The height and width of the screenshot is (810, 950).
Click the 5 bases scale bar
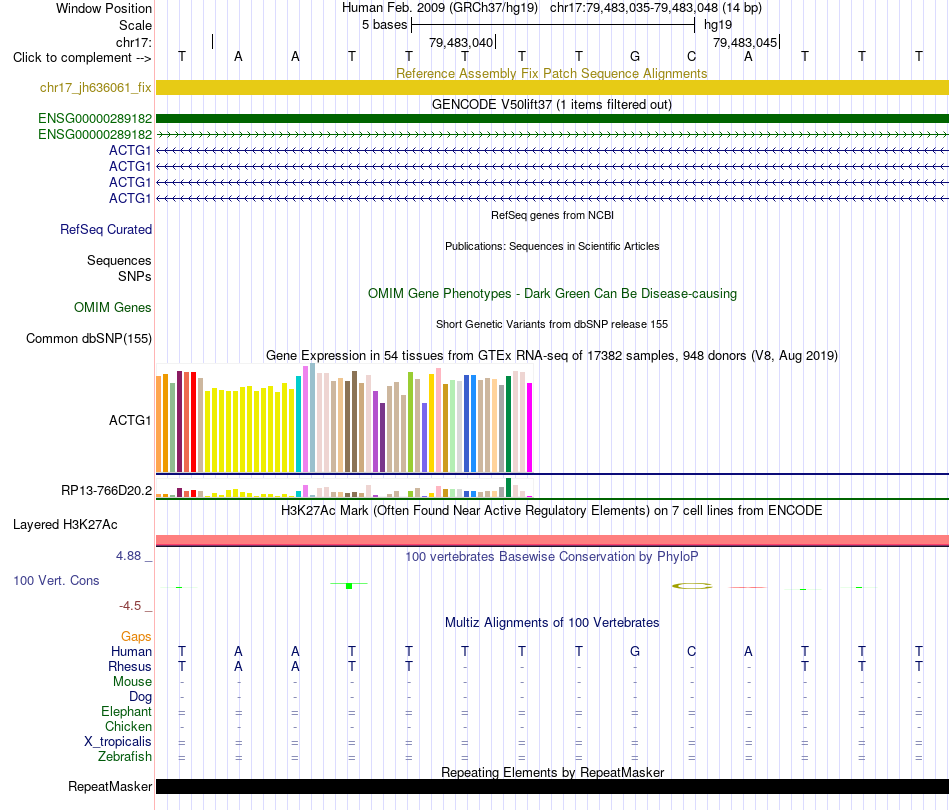[553, 25]
